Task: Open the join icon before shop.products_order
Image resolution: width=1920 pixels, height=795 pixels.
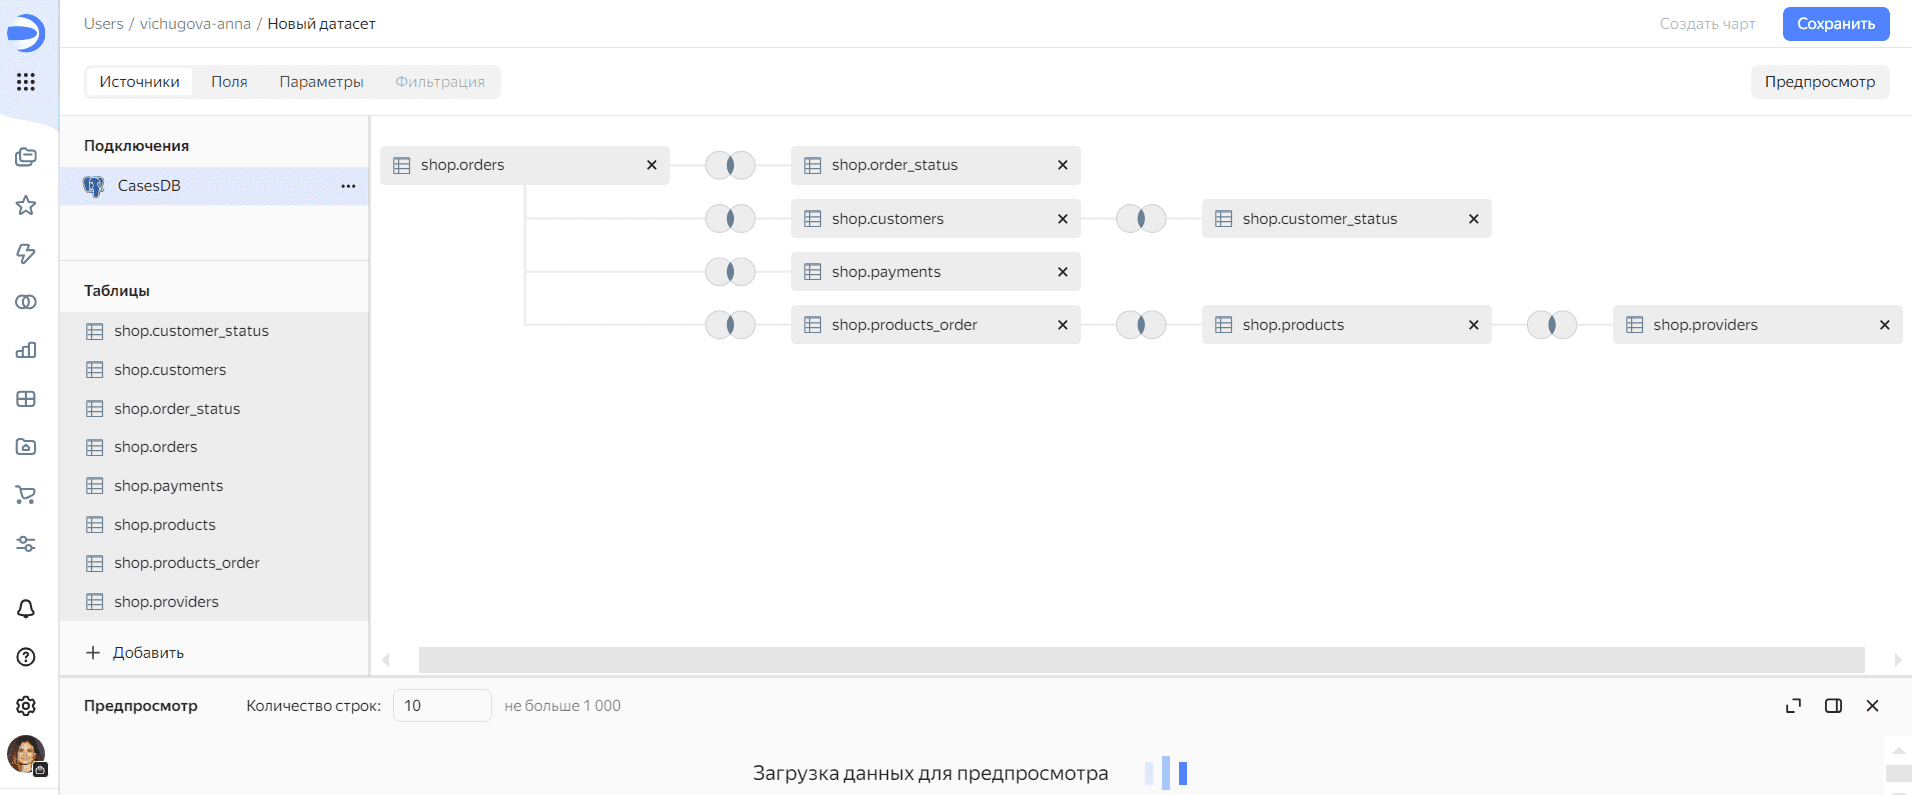Action: pos(730,324)
